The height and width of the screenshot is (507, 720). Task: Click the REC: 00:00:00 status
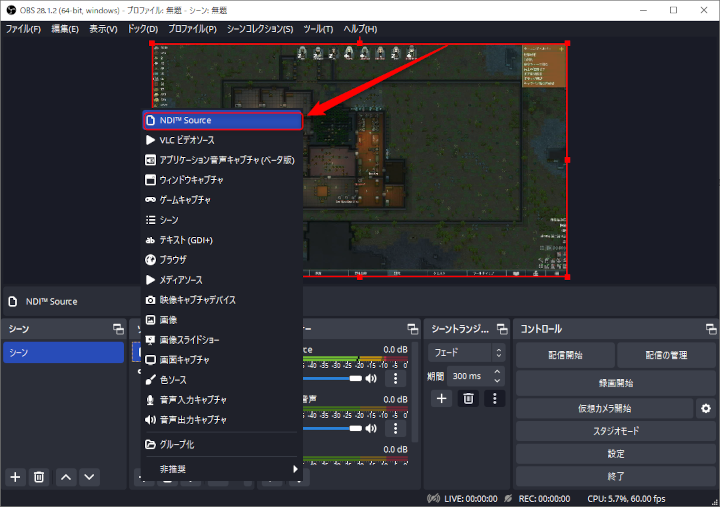[x=544, y=499]
